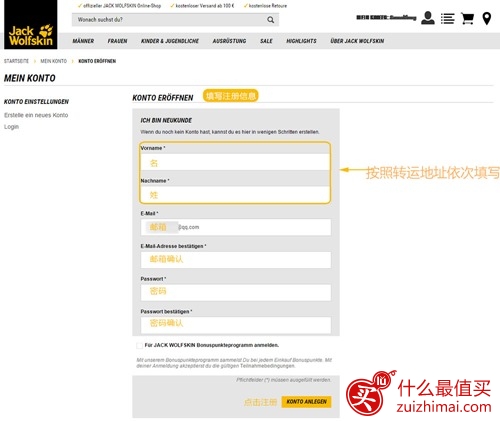Click the E-Mail-Adresse bestätigen field
Image resolution: width=500 pixels, height=421 pixels.
[x=236, y=260]
